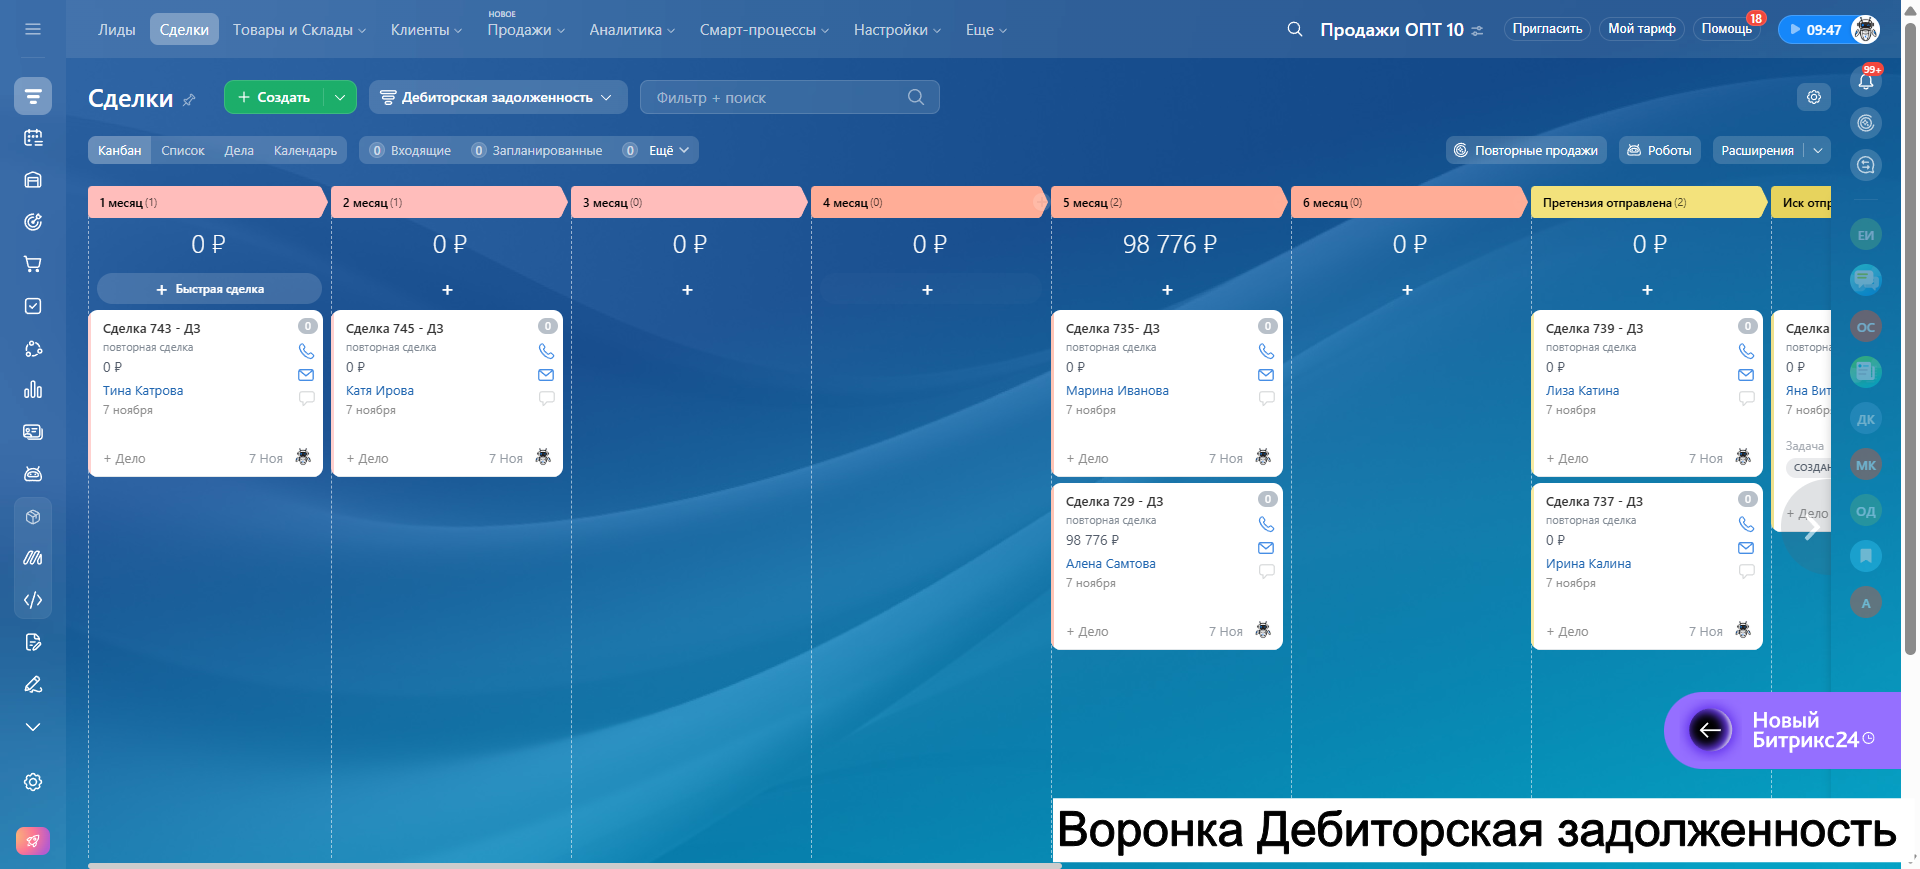The width and height of the screenshot is (1920, 869).
Task: Open kanban settings gear icon
Action: (1814, 97)
